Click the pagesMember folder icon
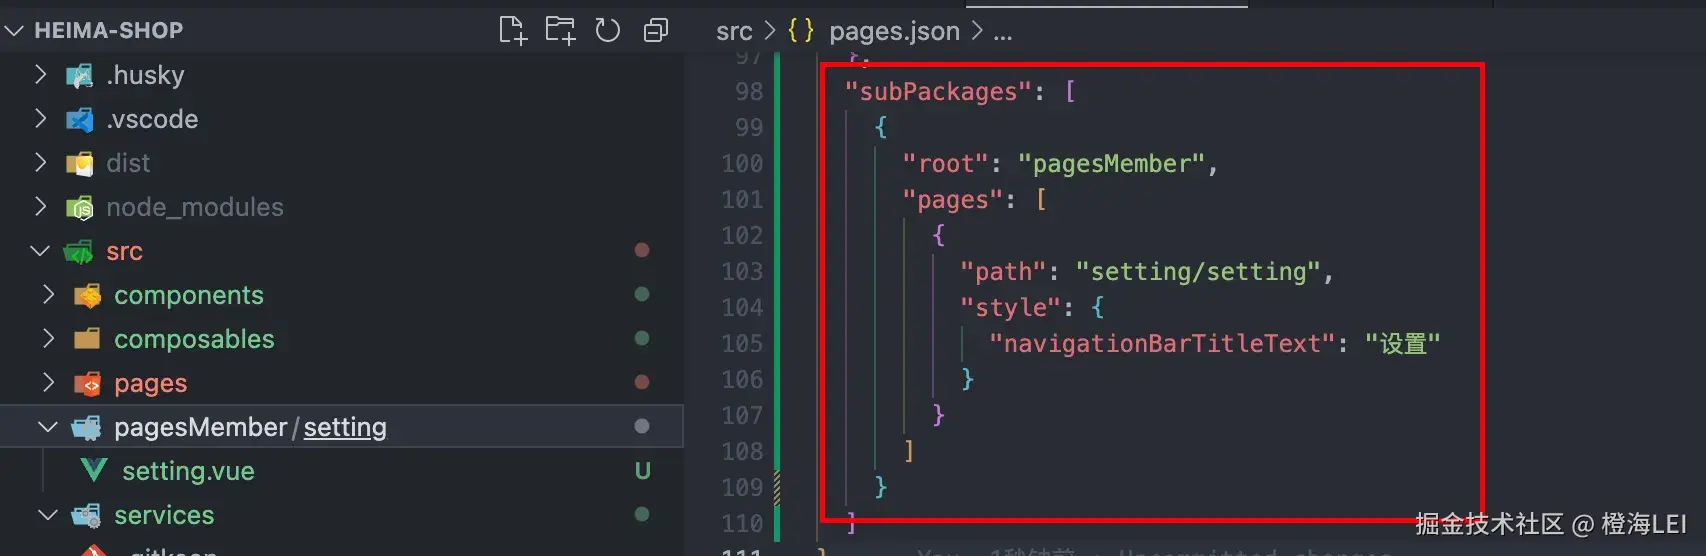1706x556 pixels. (87, 428)
